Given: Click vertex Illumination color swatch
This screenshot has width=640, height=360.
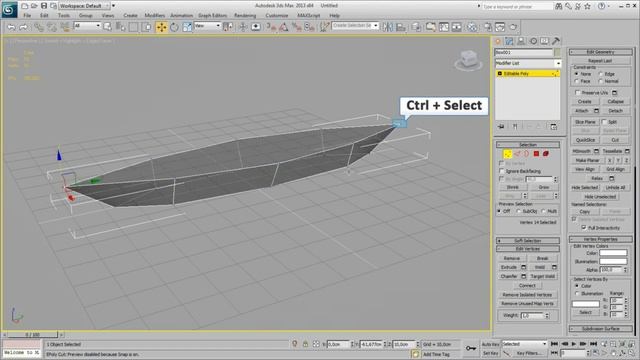Looking at the screenshot, I should [x=613, y=261].
